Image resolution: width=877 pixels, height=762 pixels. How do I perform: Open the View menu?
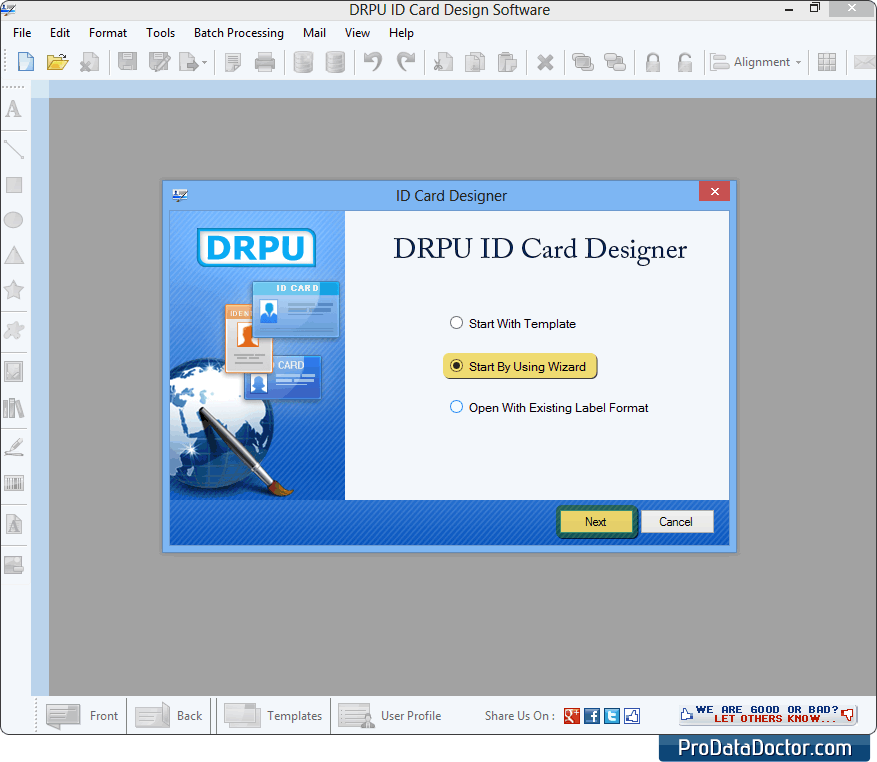(357, 33)
